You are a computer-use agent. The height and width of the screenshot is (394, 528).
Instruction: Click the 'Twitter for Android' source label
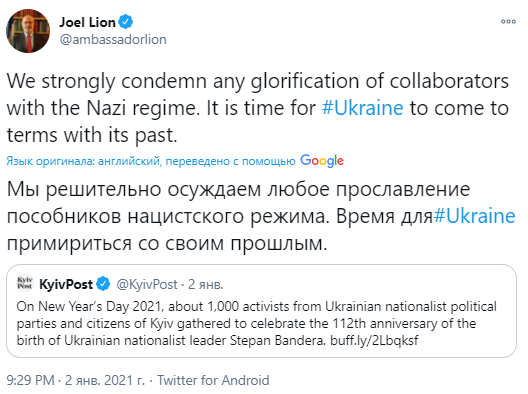tap(213, 381)
